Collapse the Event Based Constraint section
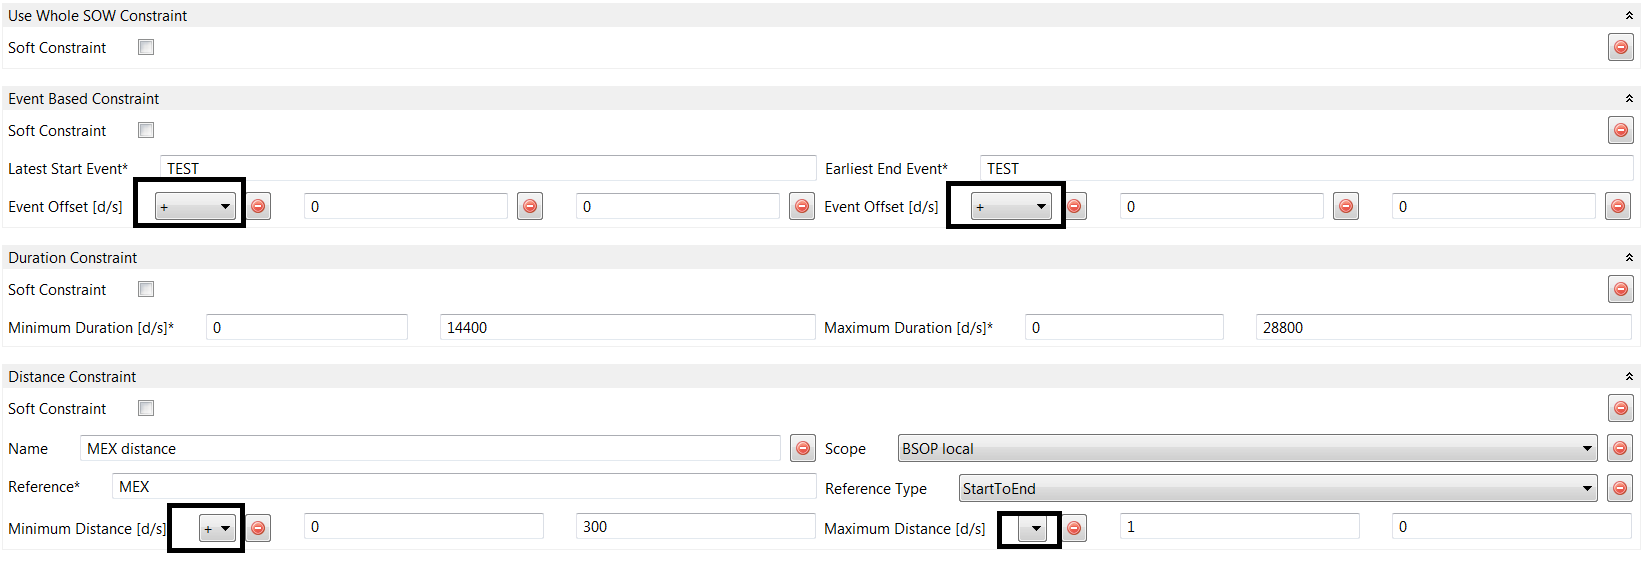 (1629, 98)
